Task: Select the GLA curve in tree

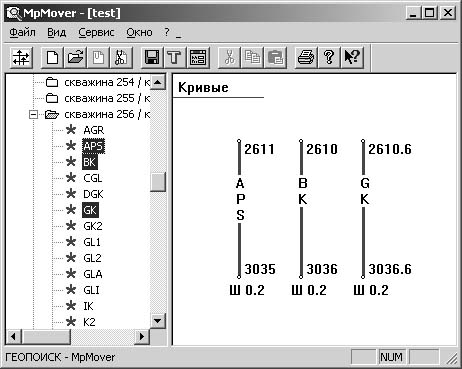Action: click(93, 274)
